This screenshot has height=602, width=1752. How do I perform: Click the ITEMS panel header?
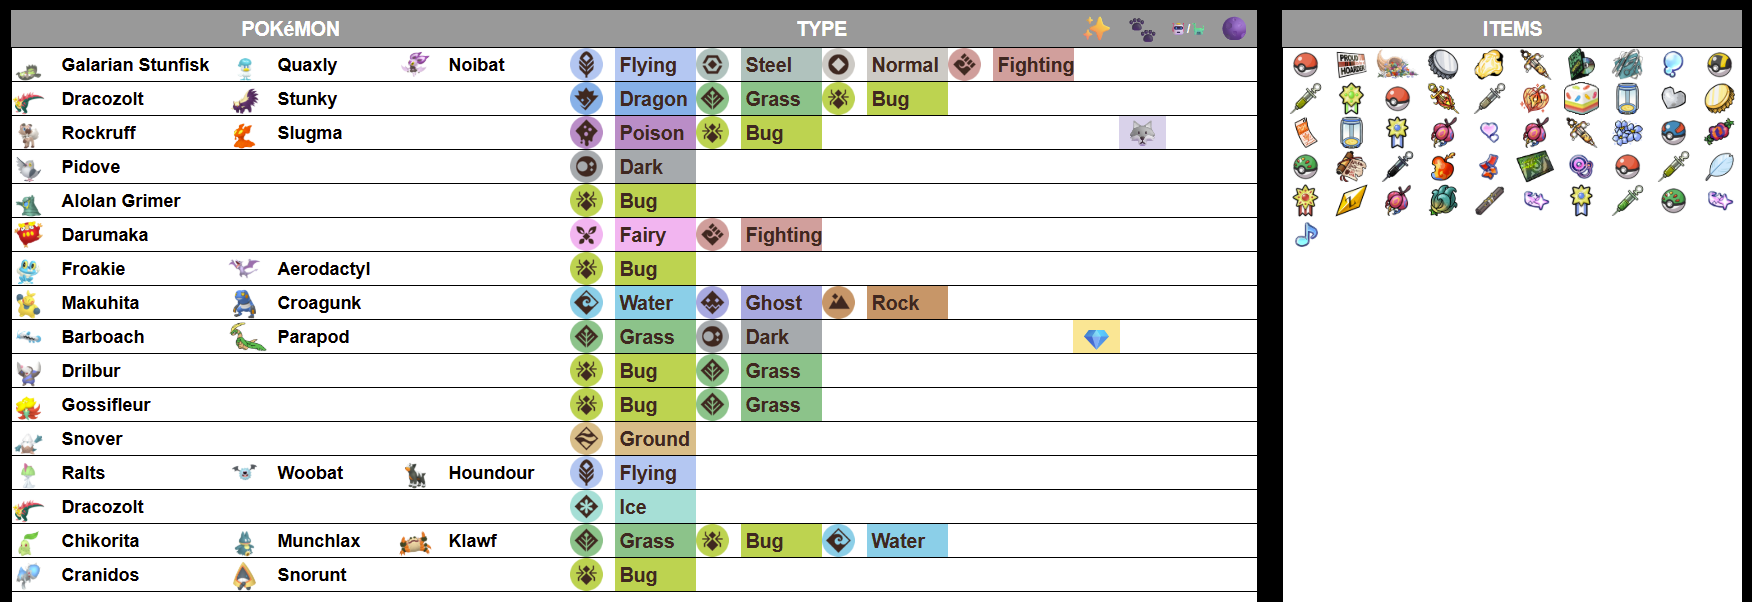(1511, 29)
